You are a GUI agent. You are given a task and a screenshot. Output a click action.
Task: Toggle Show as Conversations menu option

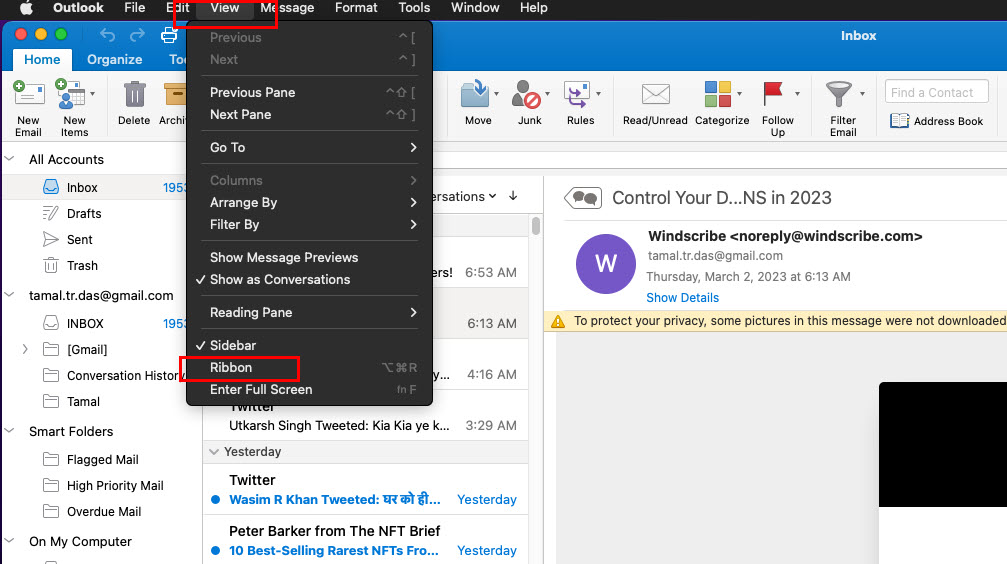[280, 279]
